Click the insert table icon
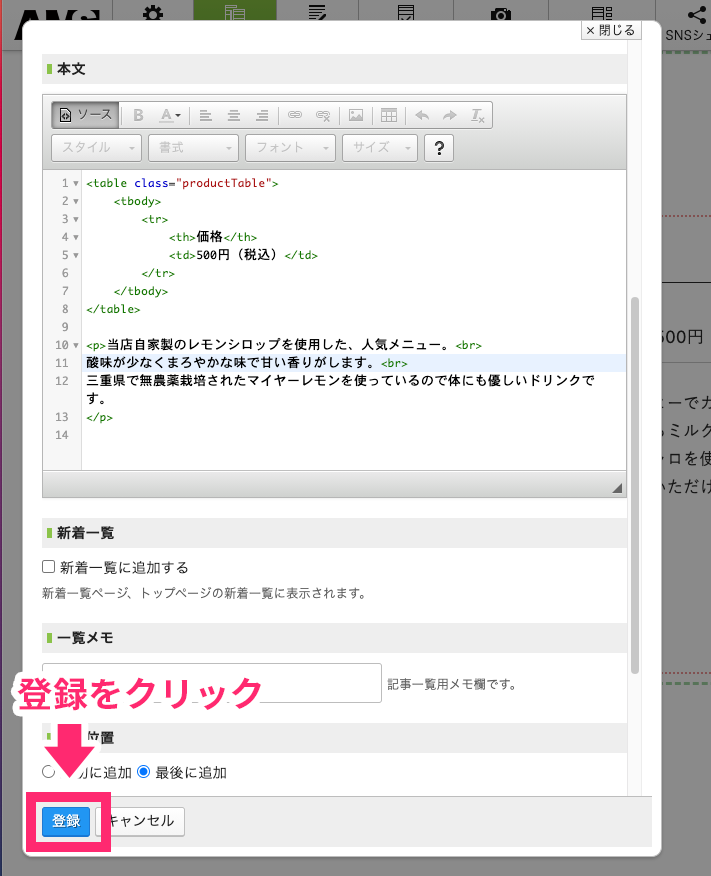711x876 pixels. click(389, 115)
